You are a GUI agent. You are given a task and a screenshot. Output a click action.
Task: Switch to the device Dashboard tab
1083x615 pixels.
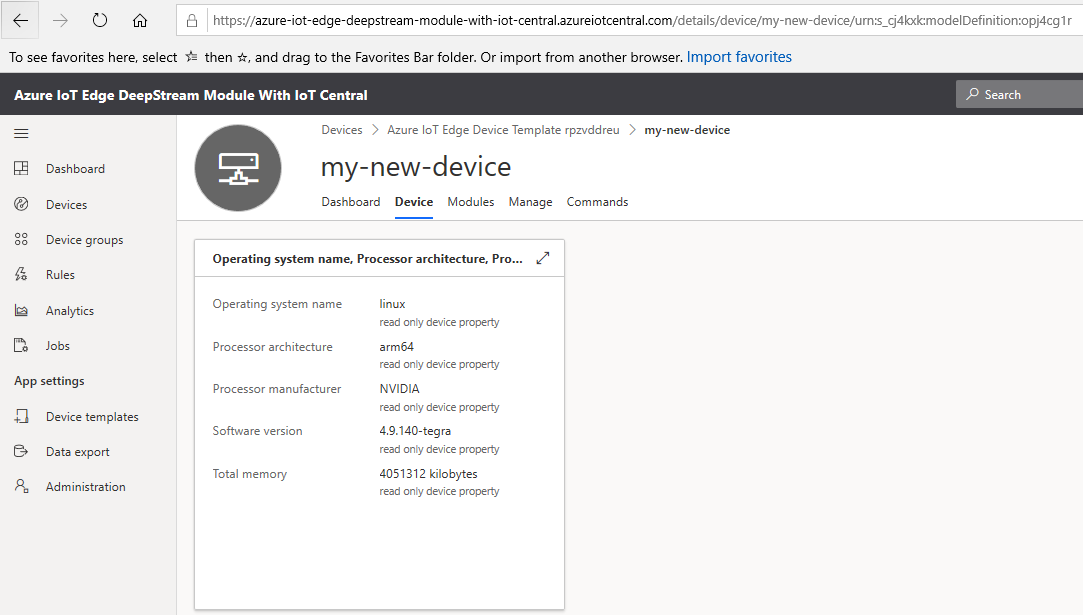(350, 202)
